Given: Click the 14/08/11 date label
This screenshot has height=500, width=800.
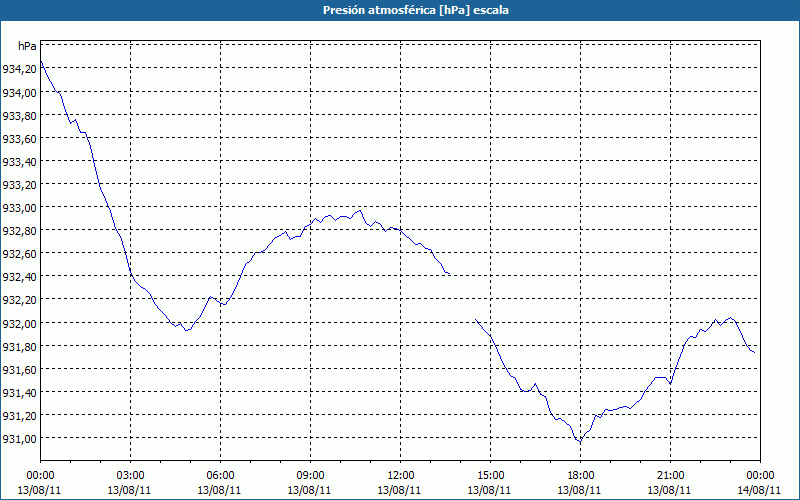Looking at the screenshot, I should tap(759, 490).
